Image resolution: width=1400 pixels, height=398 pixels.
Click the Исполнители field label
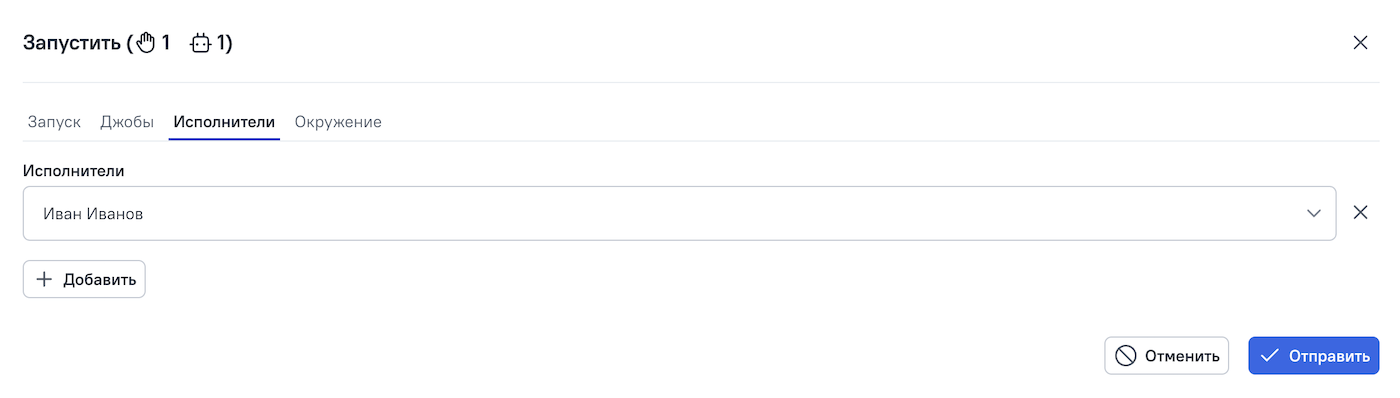click(x=74, y=170)
